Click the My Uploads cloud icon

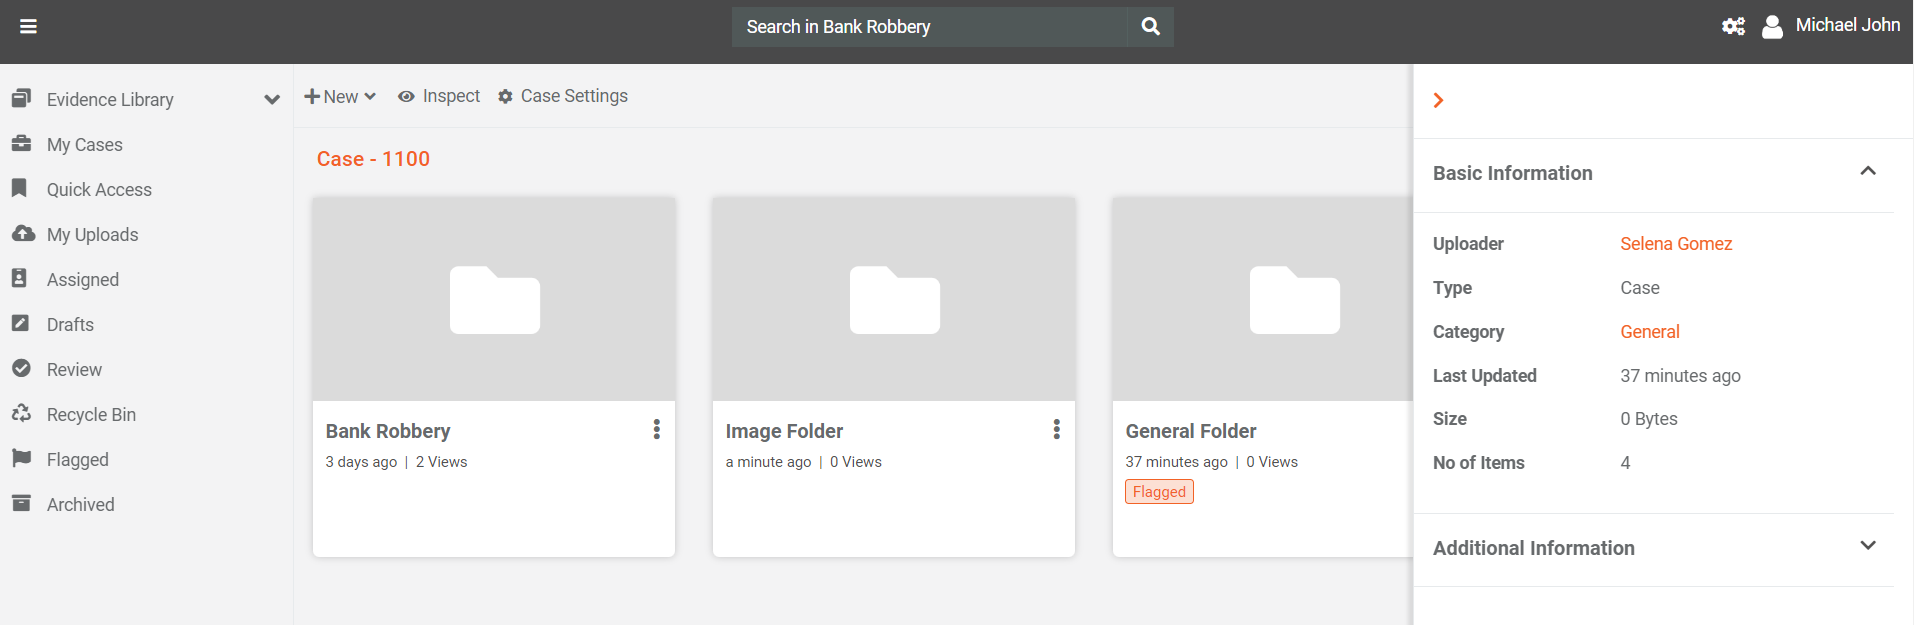point(22,234)
